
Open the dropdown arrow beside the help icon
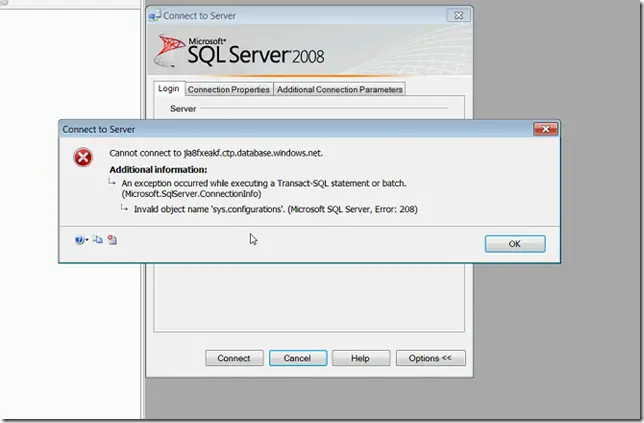click(x=87, y=240)
